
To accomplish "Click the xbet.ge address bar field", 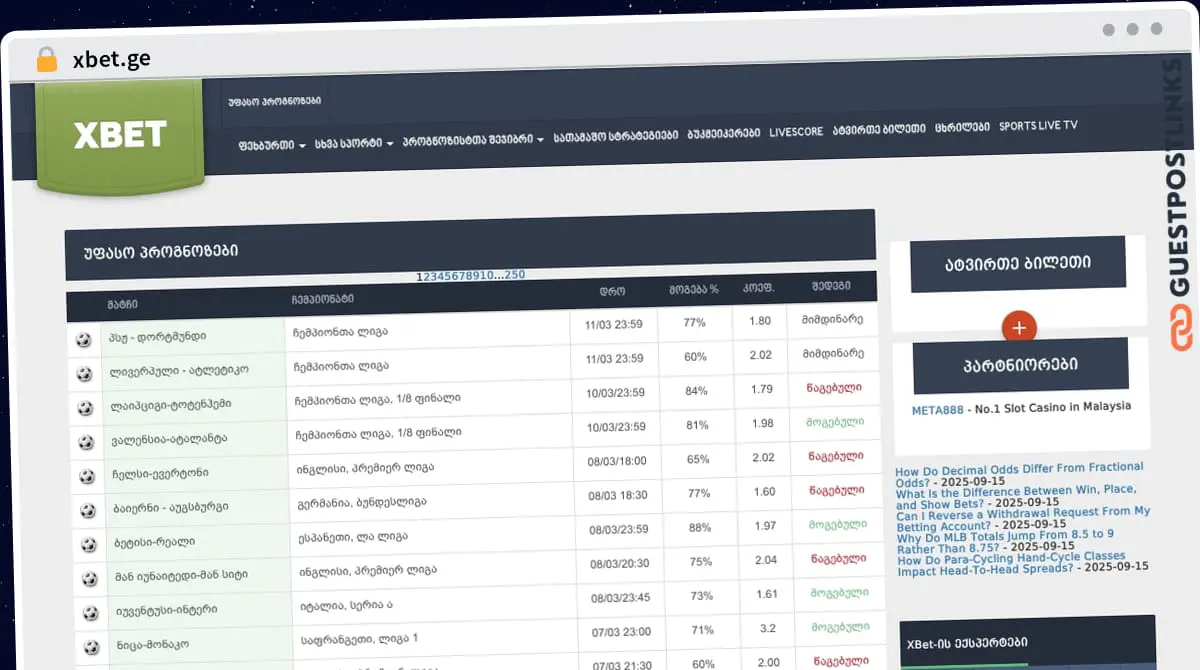I will tap(113, 58).
